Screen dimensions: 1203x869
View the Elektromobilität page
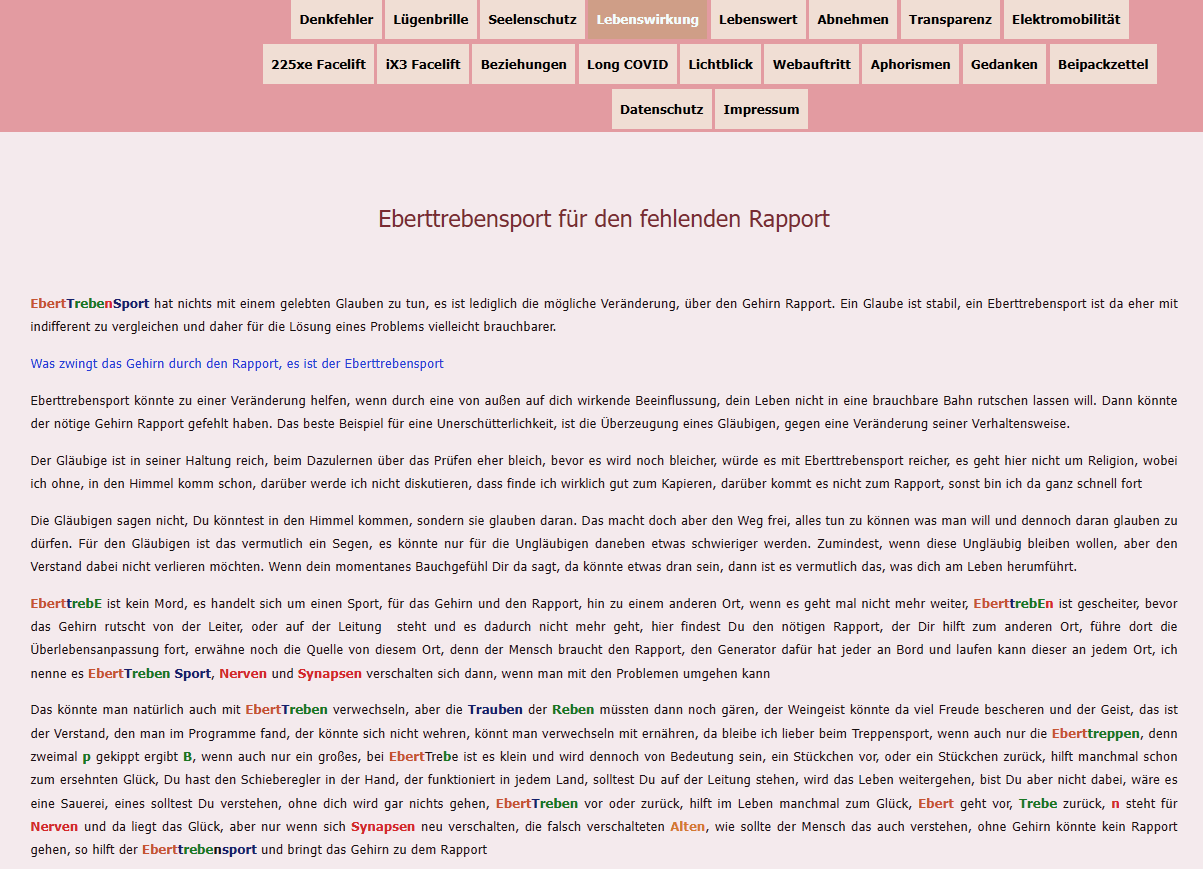tap(1067, 19)
